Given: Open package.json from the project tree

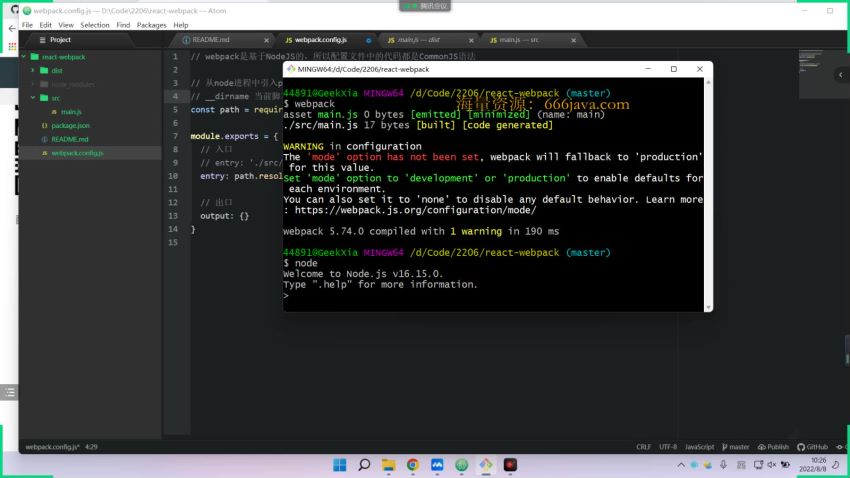Looking at the screenshot, I should tap(70, 126).
